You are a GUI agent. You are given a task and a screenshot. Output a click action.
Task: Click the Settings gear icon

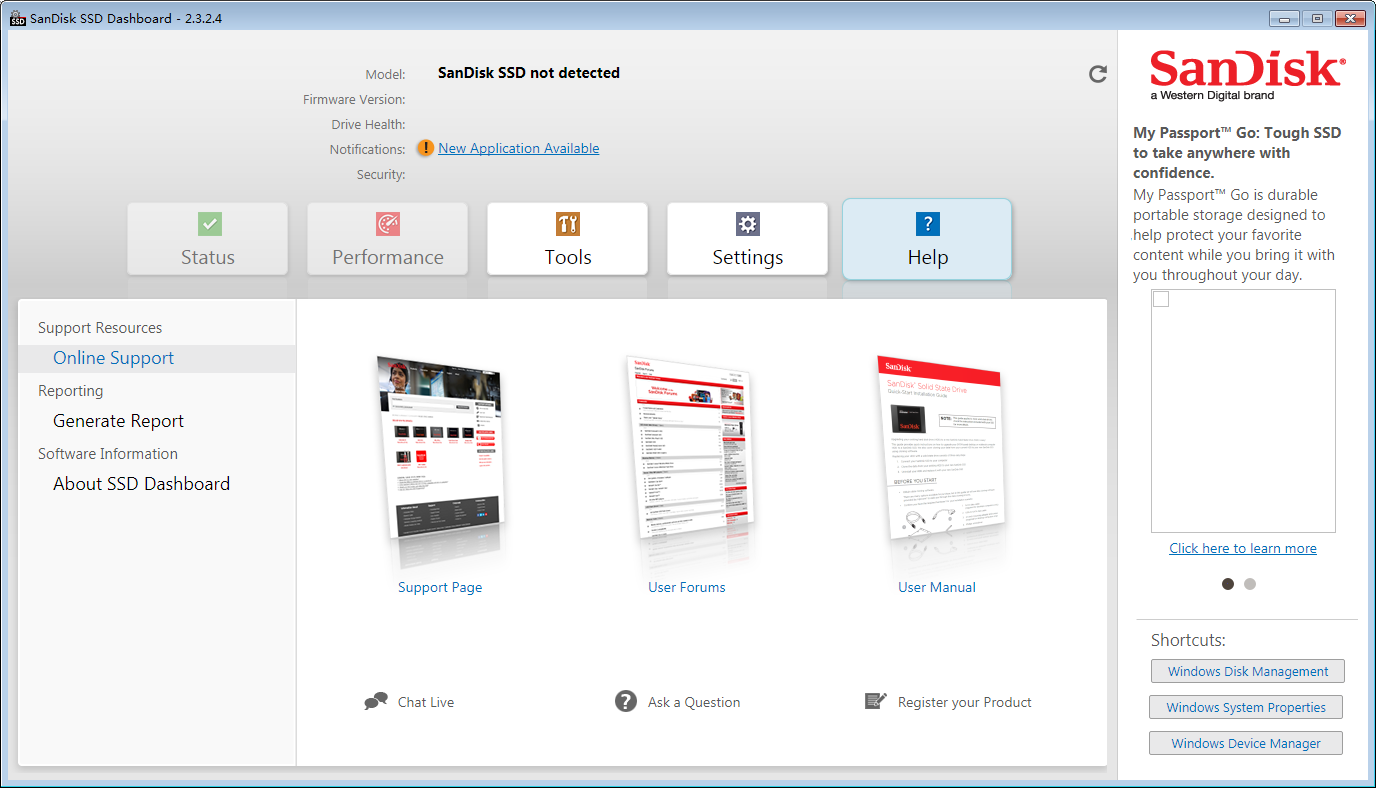click(x=748, y=224)
